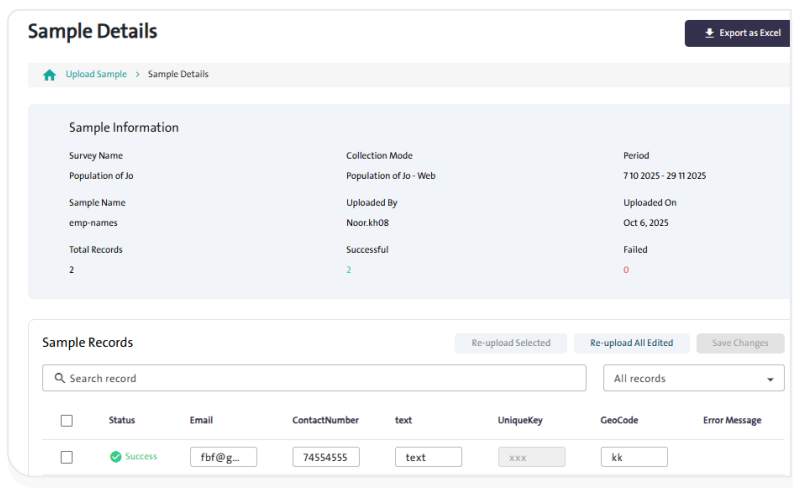Click Re-upload All Edited button
Viewport: 797px width, 488px height.
click(x=631, y=343)
